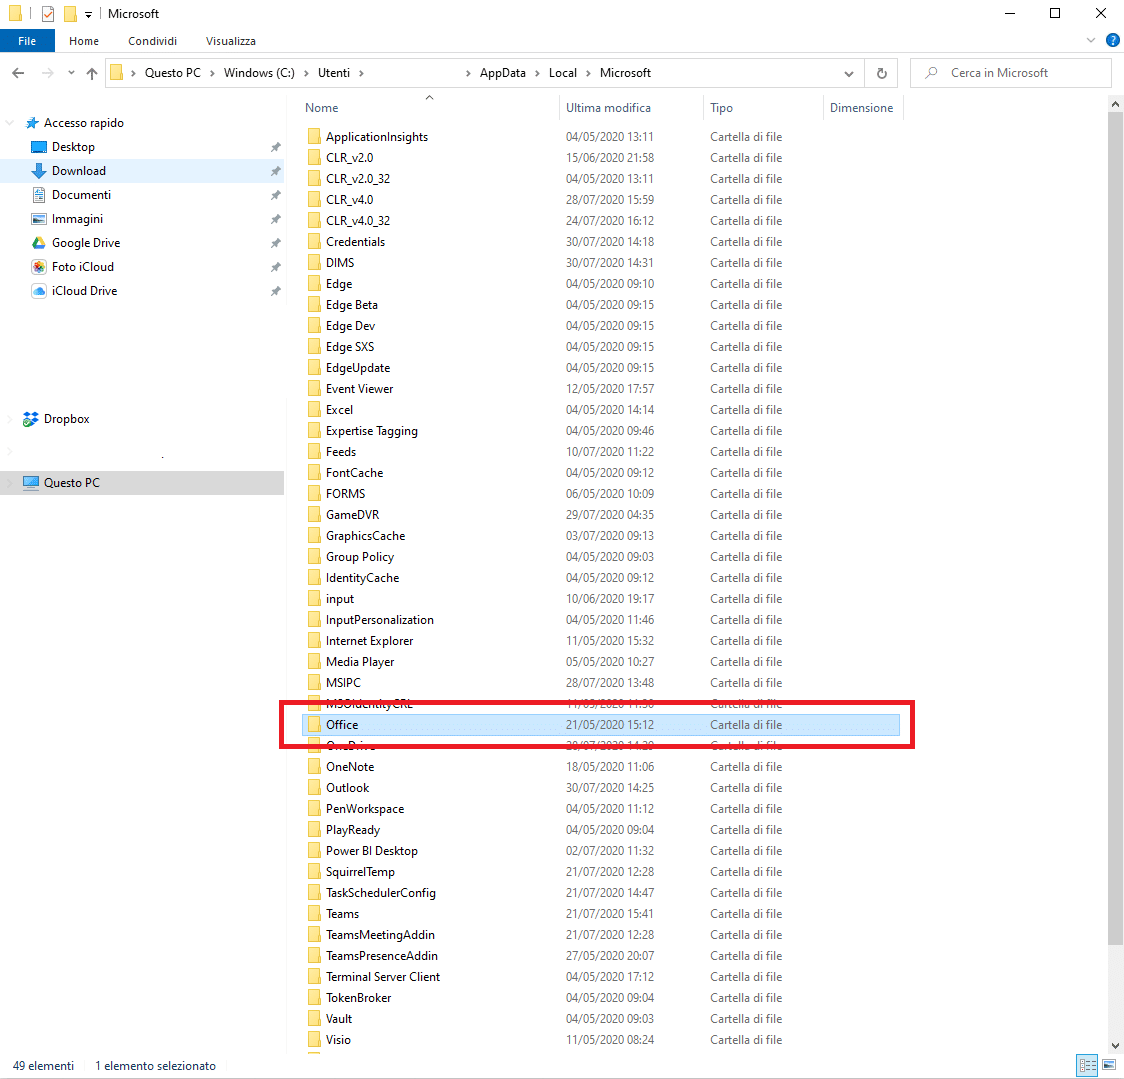1124x1079 pixels.
Task: Go up one folder level arrow
Action: click(x=92, y=73)
